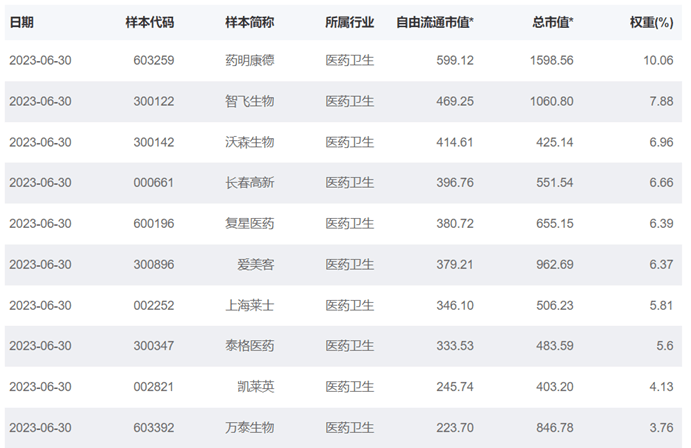
Task: Click total market value 425.14
Action: coord(555,142)
